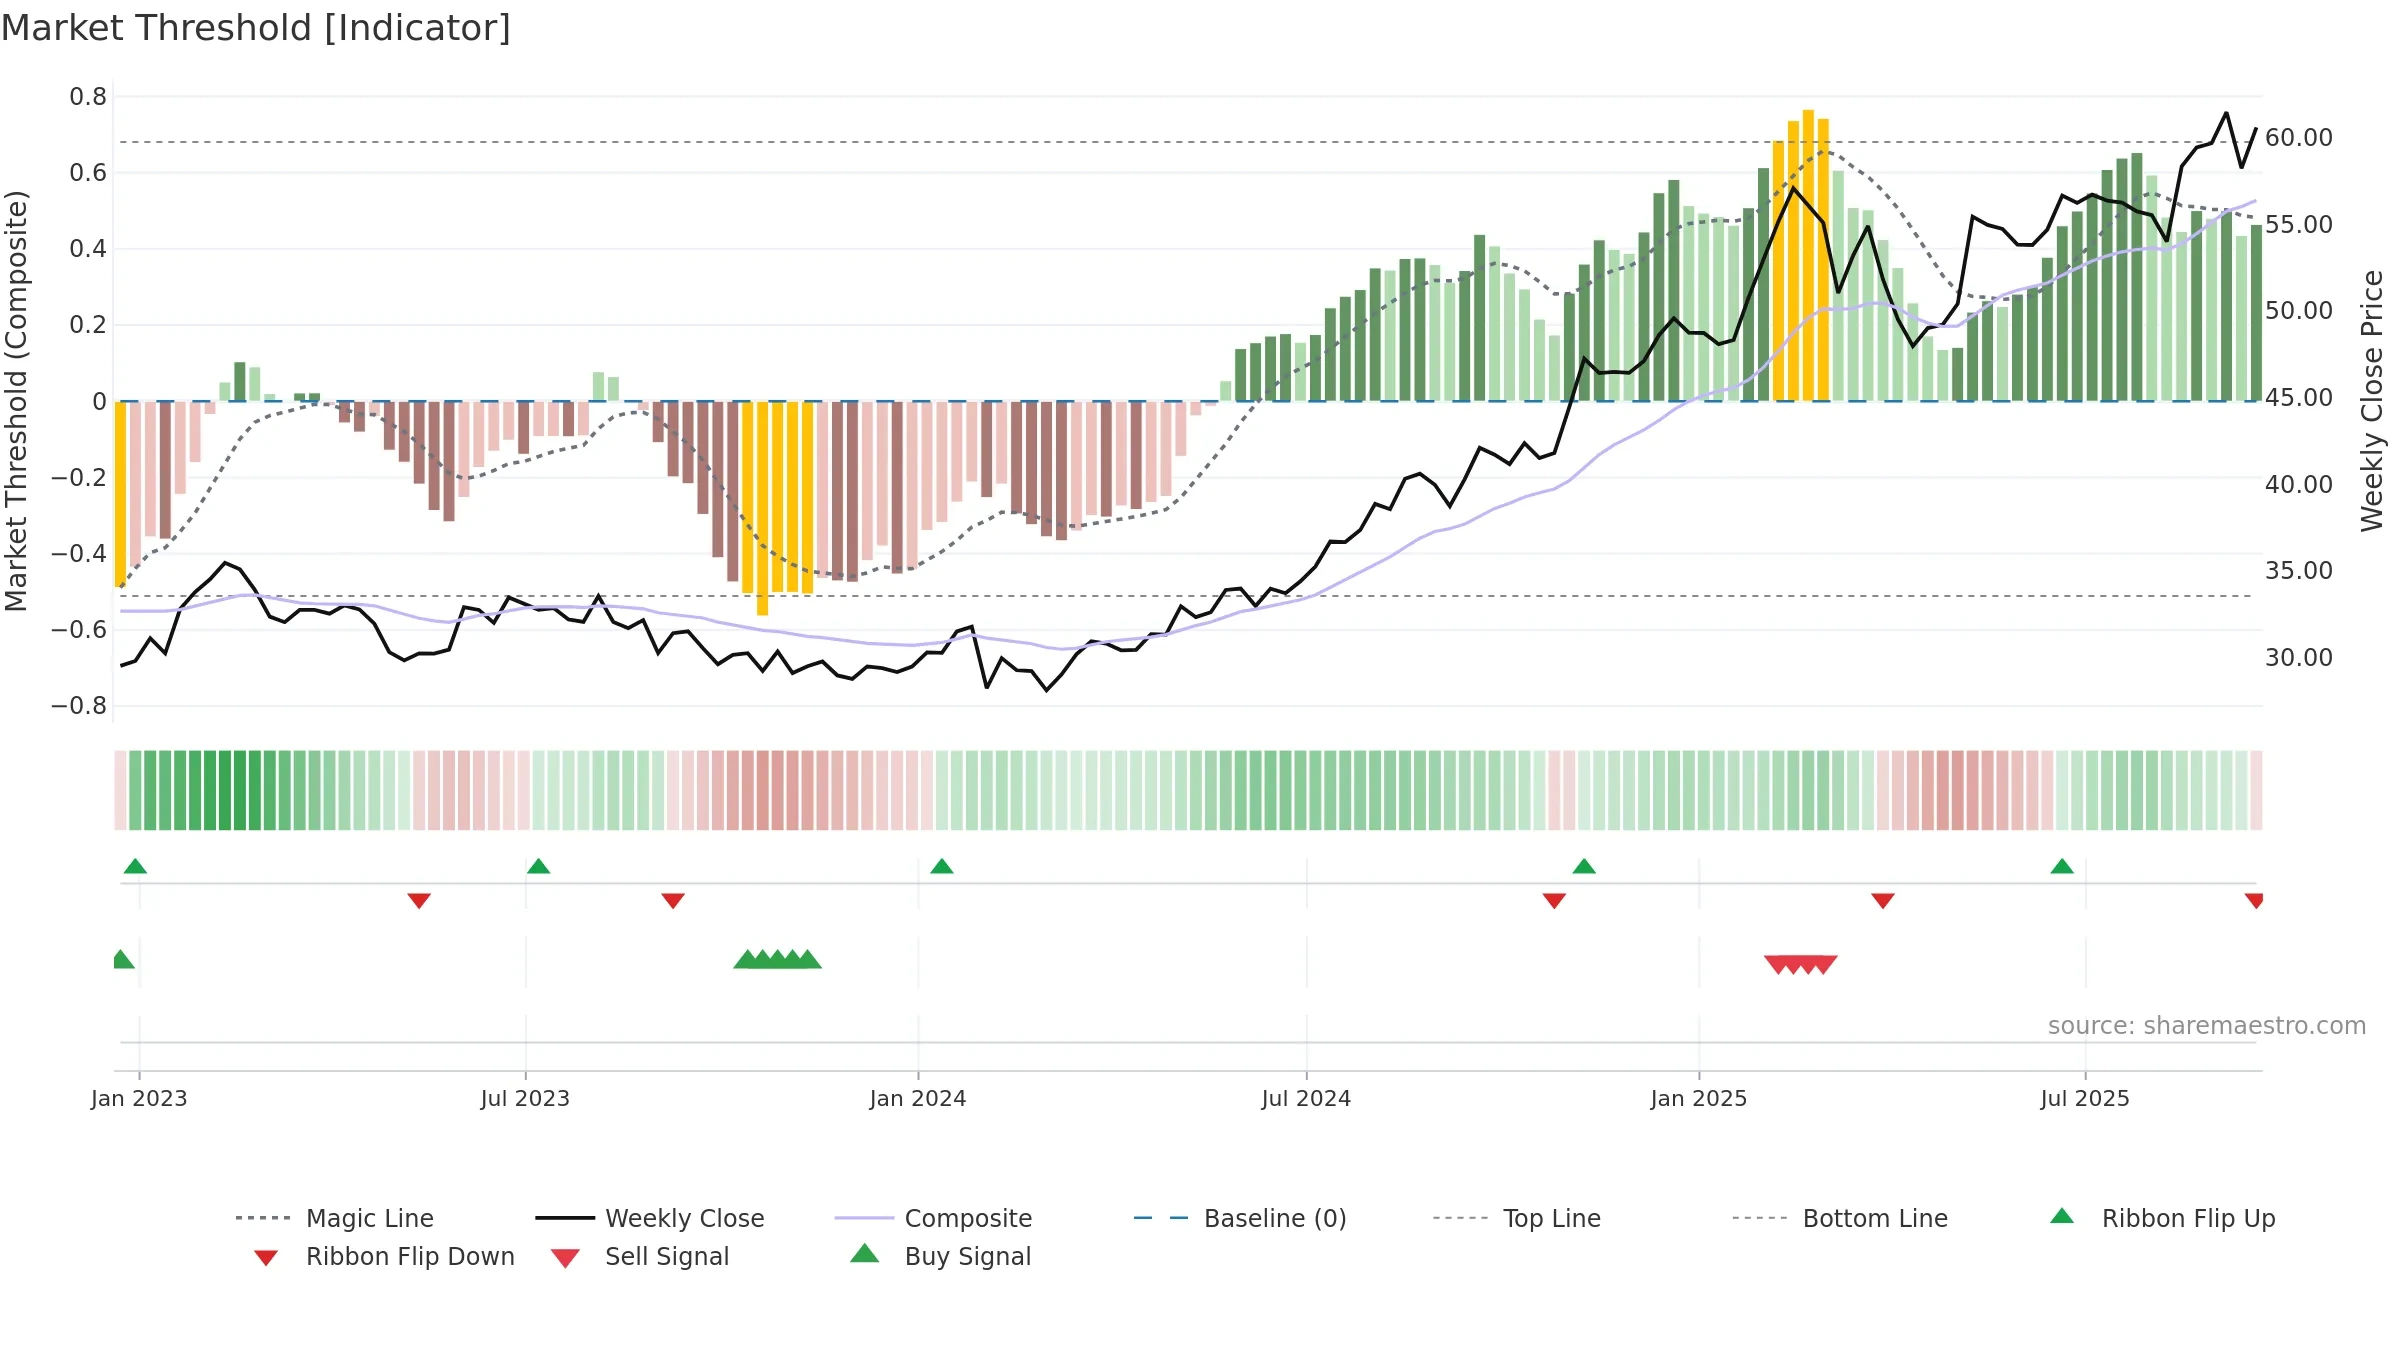Click the Buy Signal marker at Jan 2023 start
Viewport: 2400px width, 1350px height.
tap(122, 959)
